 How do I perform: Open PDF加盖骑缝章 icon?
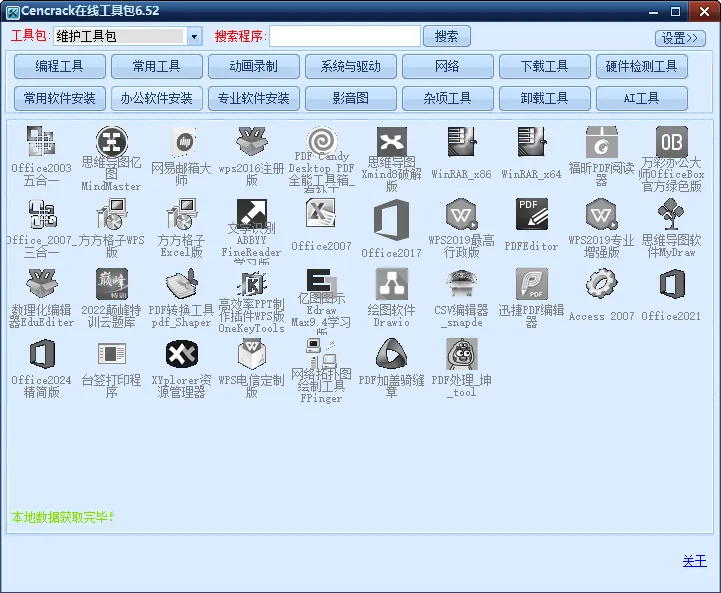(x=391, y=354)
